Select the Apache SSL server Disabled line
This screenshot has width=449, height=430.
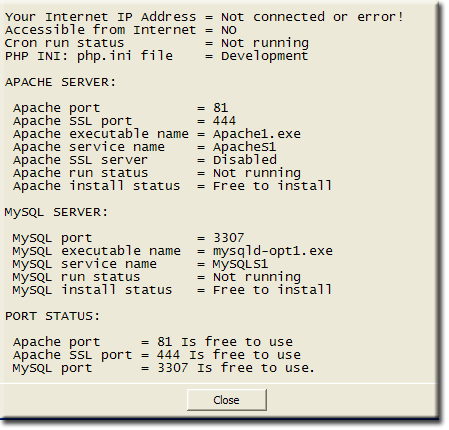pos(145,160)
